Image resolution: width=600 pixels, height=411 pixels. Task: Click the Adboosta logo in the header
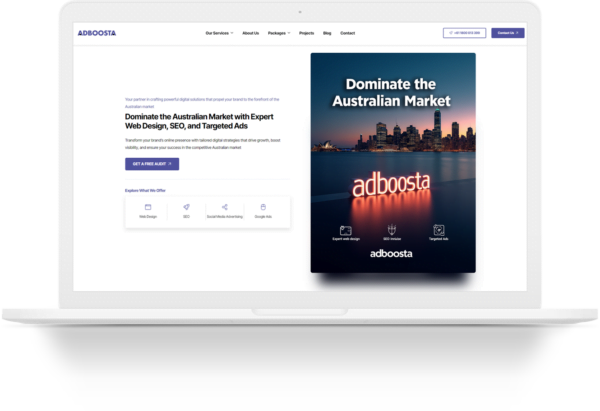coord(97,33)
